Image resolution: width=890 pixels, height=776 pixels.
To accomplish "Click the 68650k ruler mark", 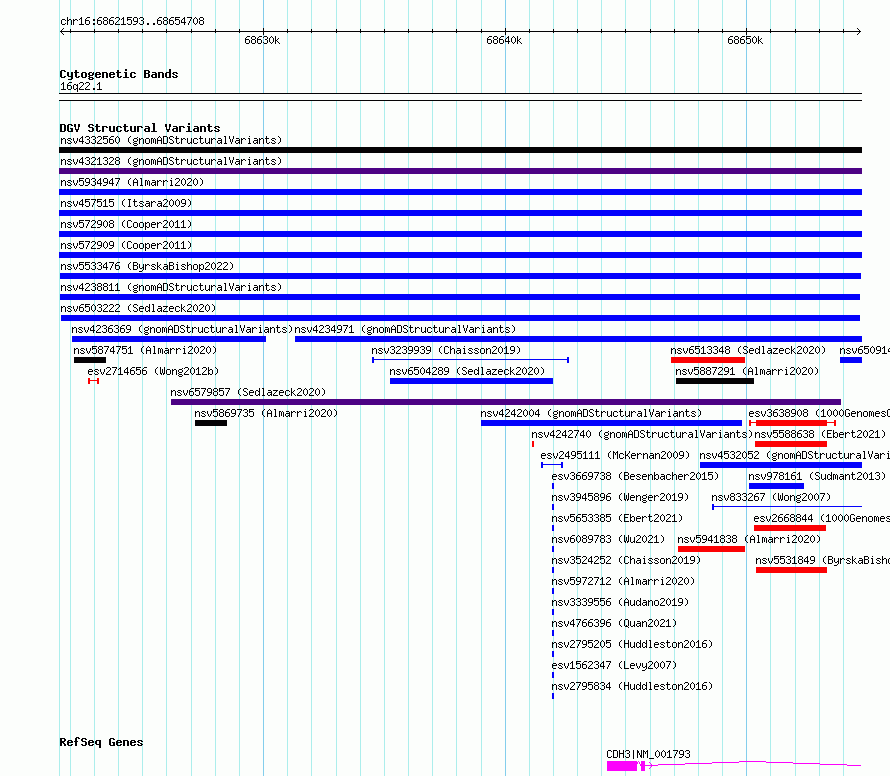I will (x=745, y=40).
